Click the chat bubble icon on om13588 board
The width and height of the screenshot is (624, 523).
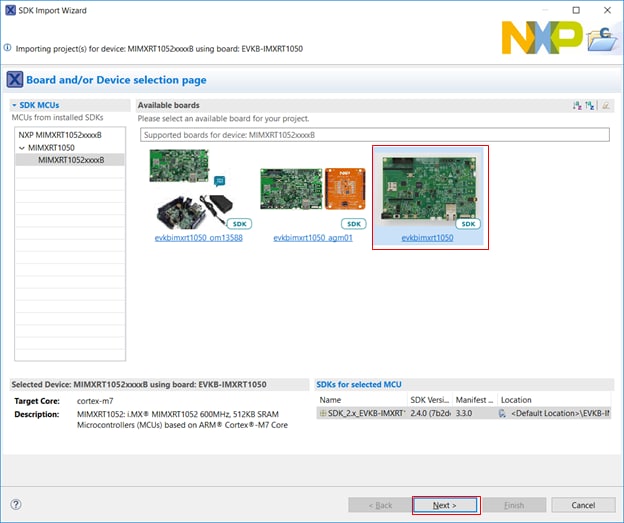coord(220,181)
